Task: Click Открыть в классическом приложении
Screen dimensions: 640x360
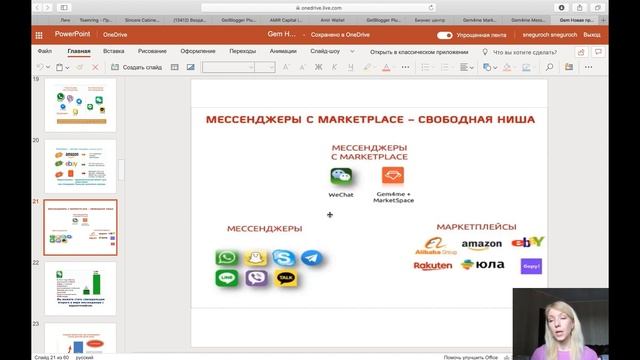Action: (x=419, y=52)
